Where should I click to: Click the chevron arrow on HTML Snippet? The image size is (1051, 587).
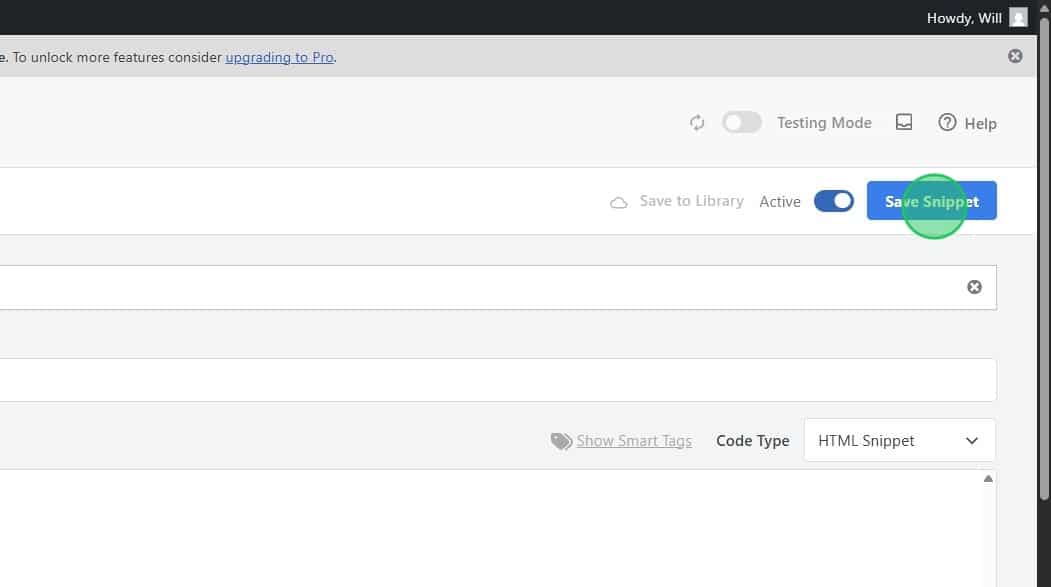coord(972,440)
